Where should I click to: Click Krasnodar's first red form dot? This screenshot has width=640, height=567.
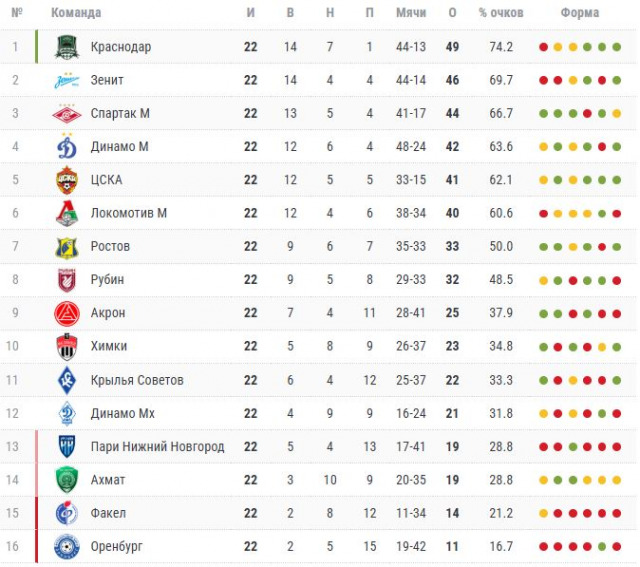click(x=543, y=47)
